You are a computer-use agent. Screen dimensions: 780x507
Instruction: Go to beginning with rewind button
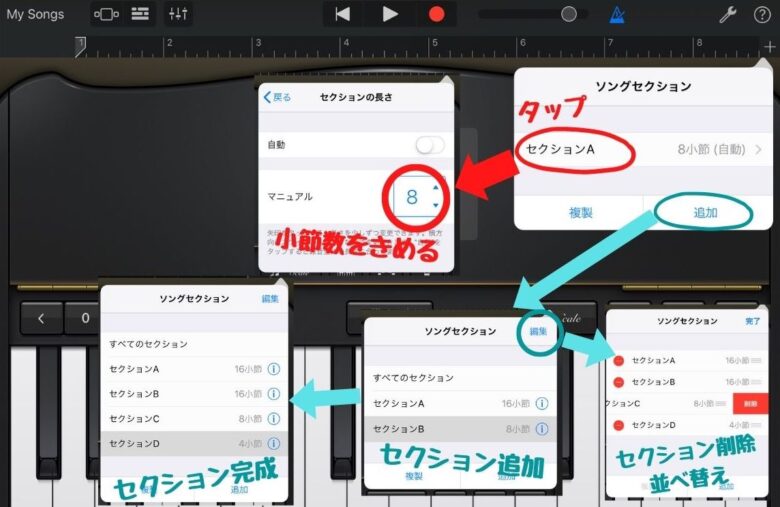point(343,14)
